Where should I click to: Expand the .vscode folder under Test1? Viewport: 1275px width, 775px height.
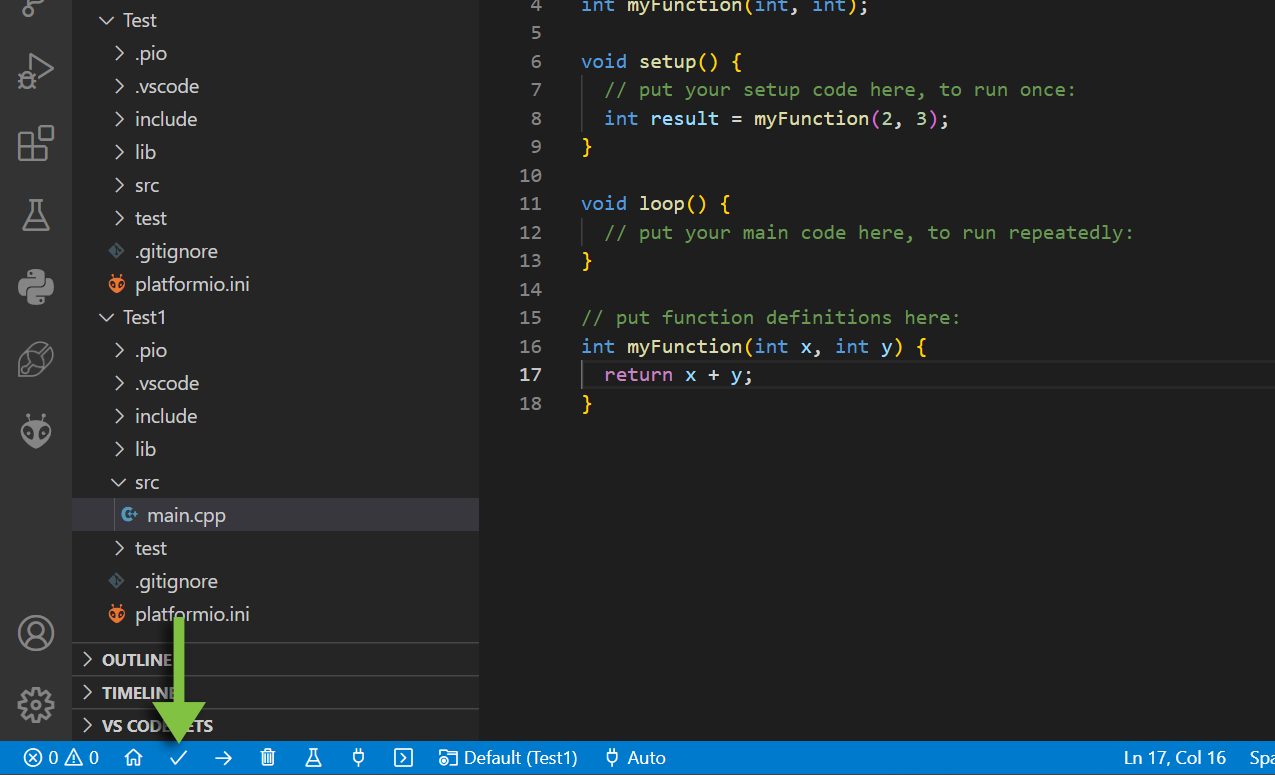[x=275, y=383]
